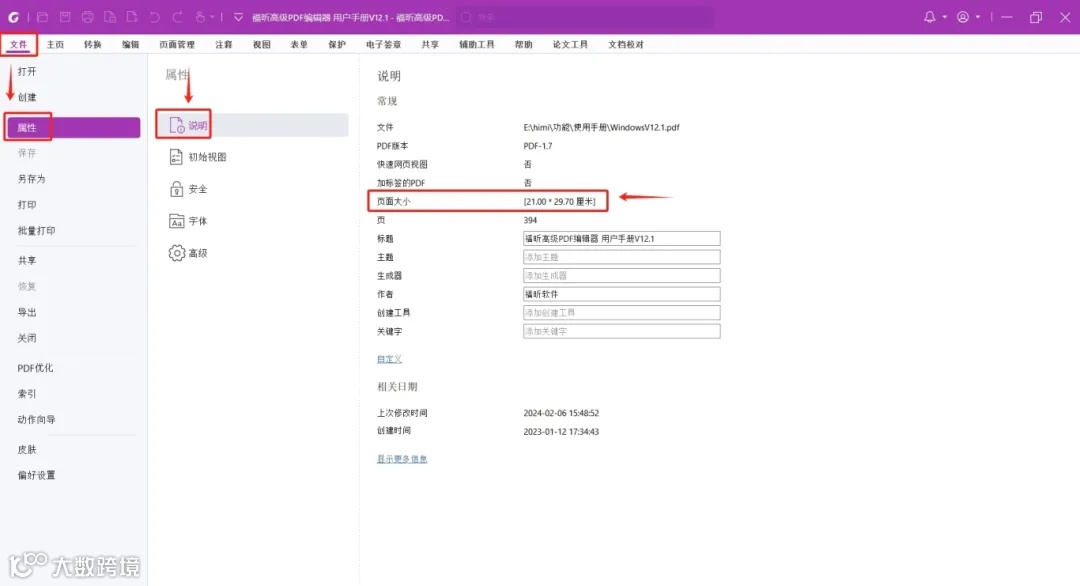1080x586 pixels.
Task: Click the page size value 21.00 * 29.70 厘米
Action: click(559, 201)
